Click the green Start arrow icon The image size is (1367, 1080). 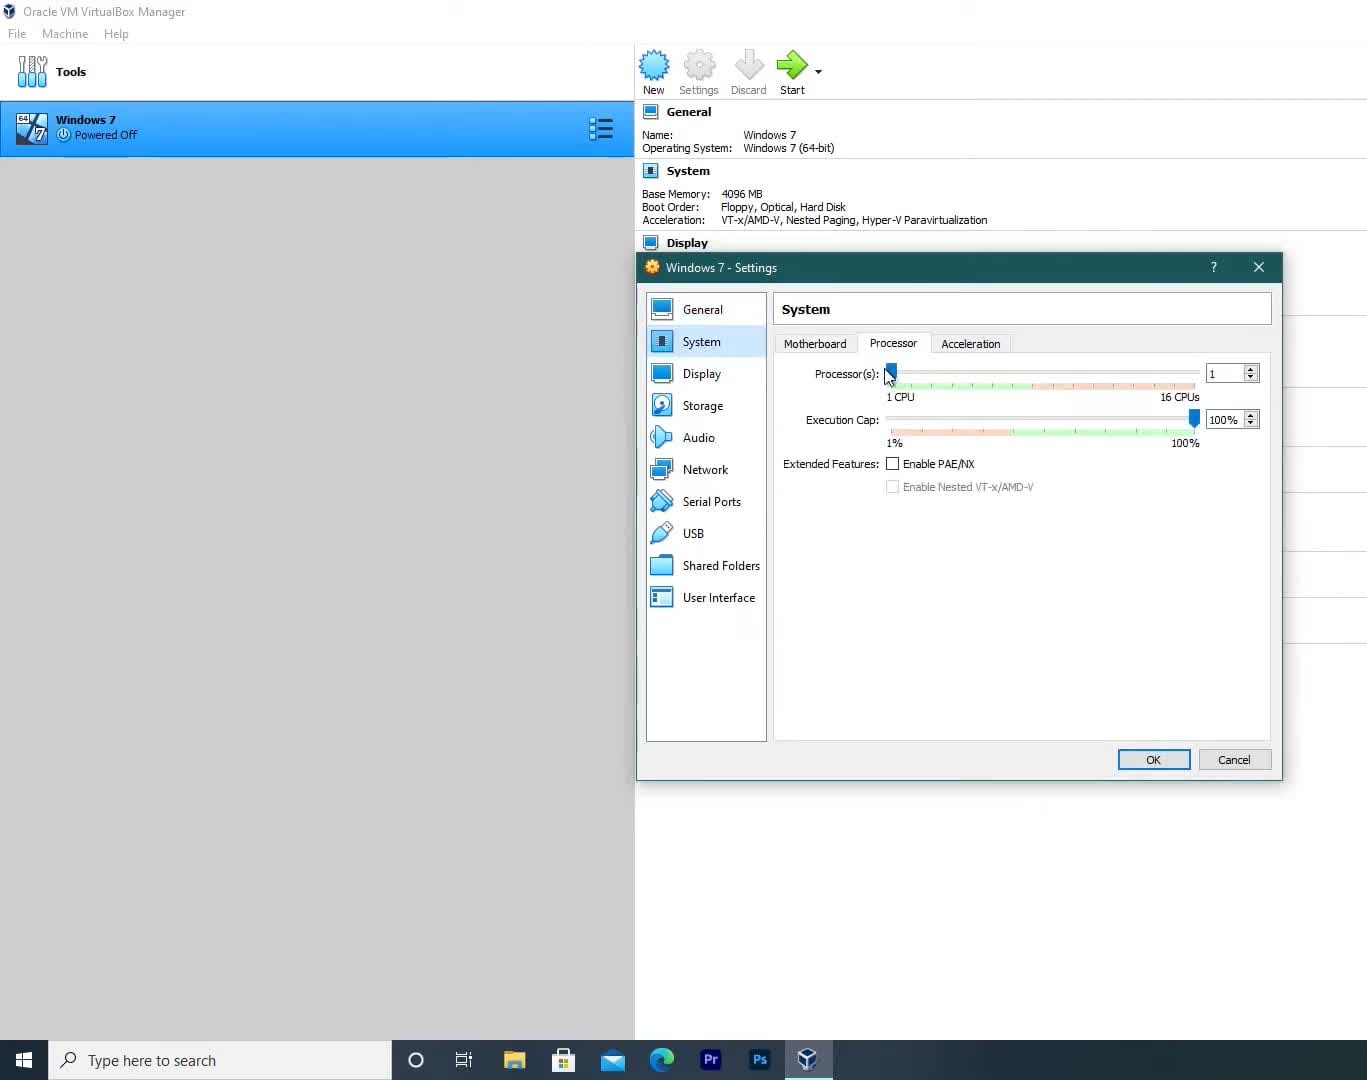(791, 66)
